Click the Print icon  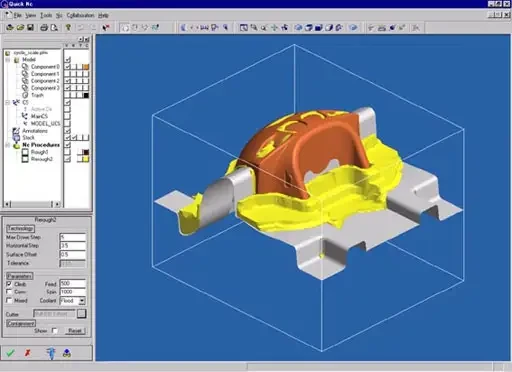click(x=44, y=28)
